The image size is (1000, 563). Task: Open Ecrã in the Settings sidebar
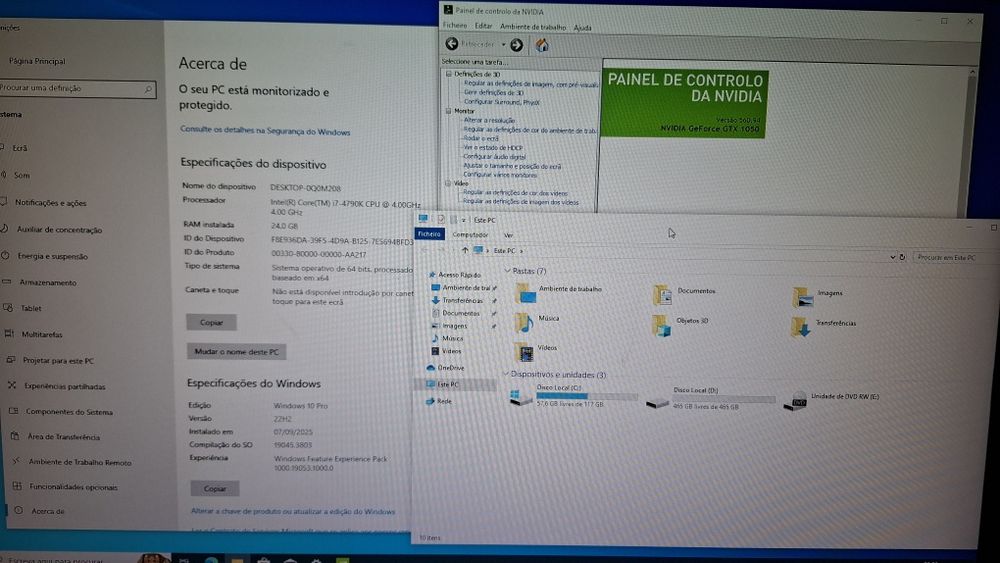pyautogui.click(x=20, y=148)
